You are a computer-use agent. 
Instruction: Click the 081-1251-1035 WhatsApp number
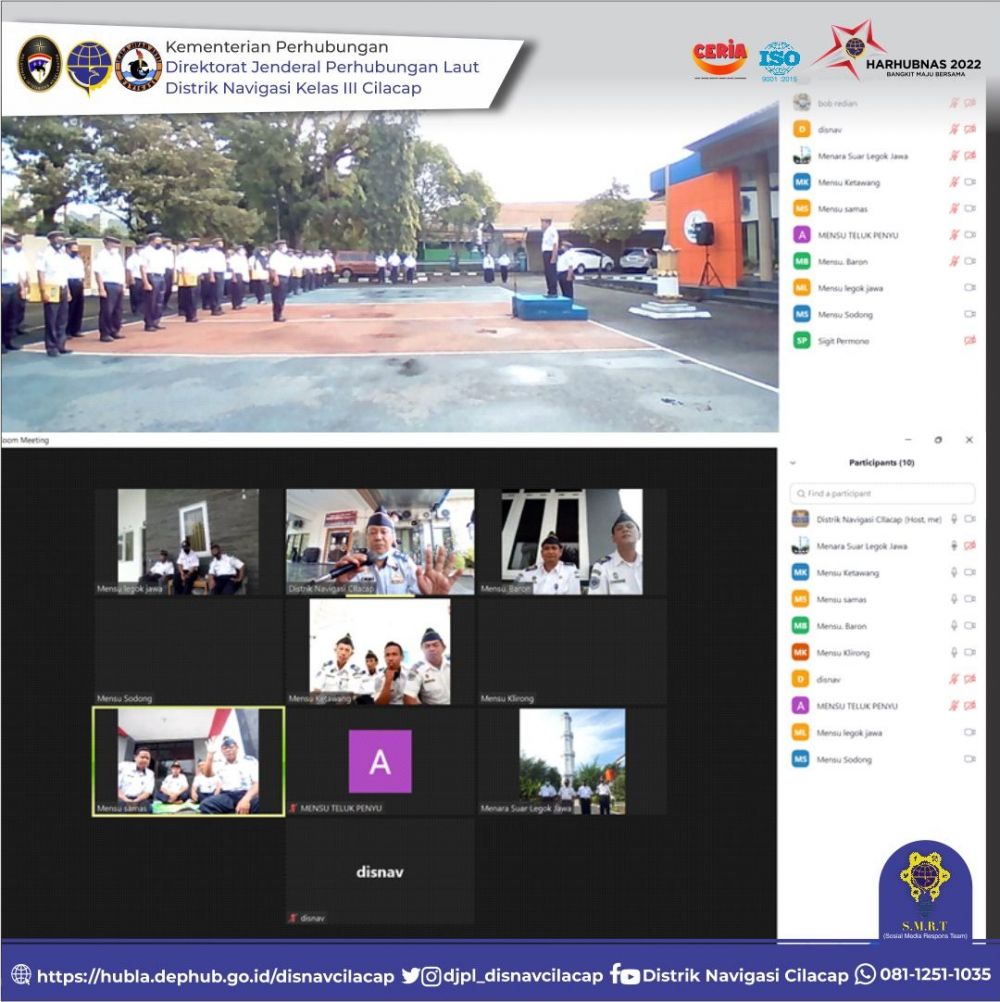click(935, 974)
